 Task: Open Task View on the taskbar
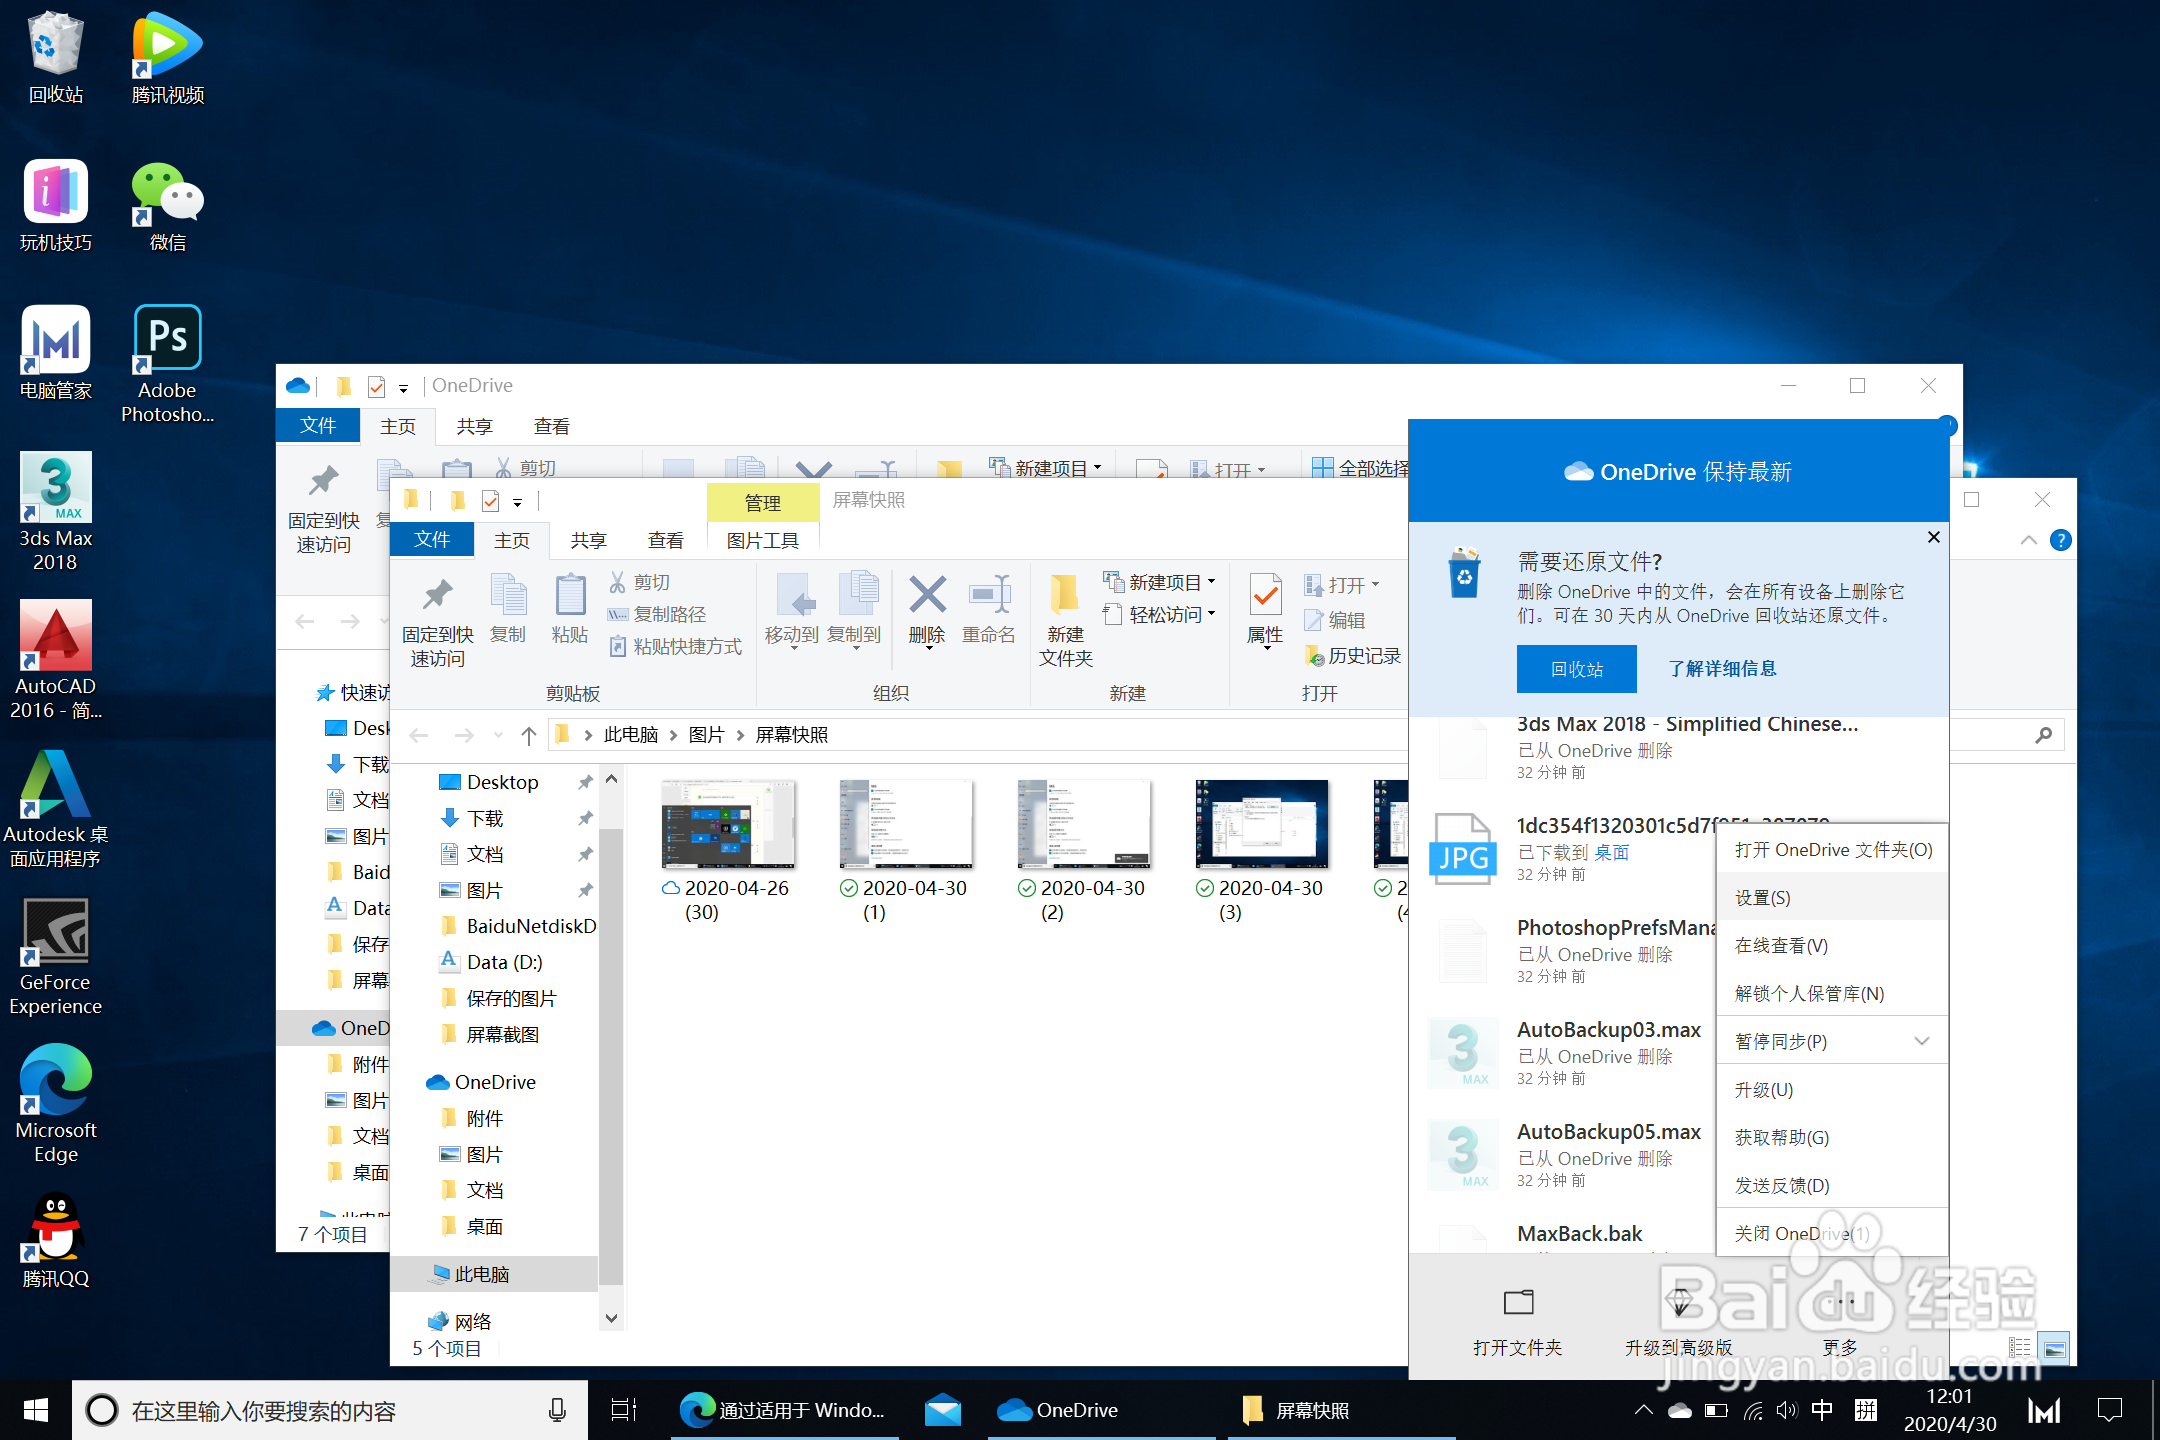click(x=624, y=1410)
